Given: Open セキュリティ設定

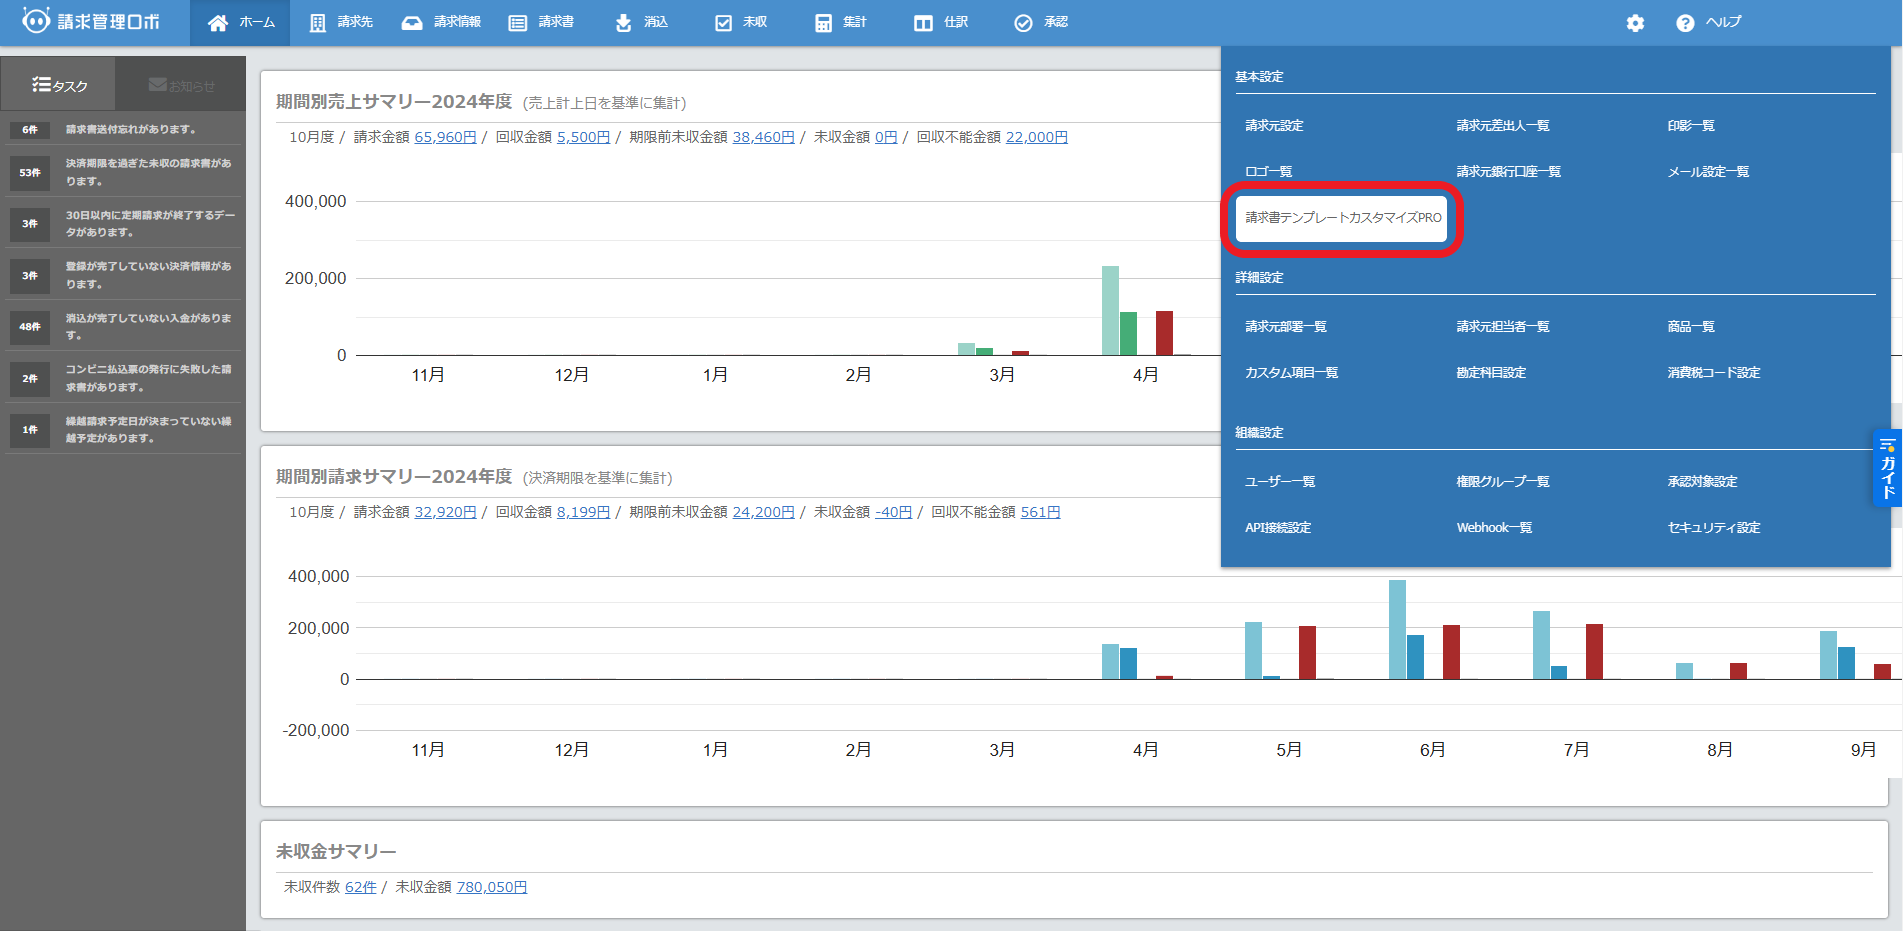Looking at the screenshot, I should (x=1713, y=528).
